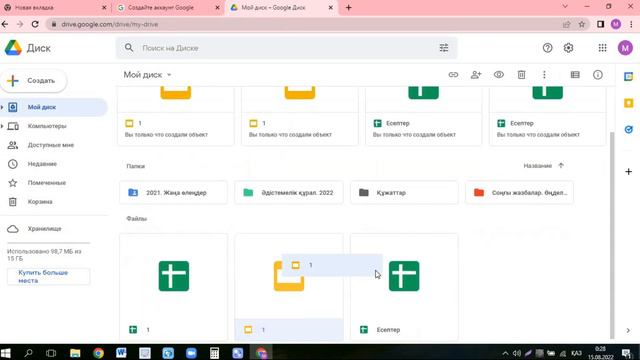Viewport: 640px width, 360px height.
Task: Open search filter options in search bar
Action: pos(444,48)
